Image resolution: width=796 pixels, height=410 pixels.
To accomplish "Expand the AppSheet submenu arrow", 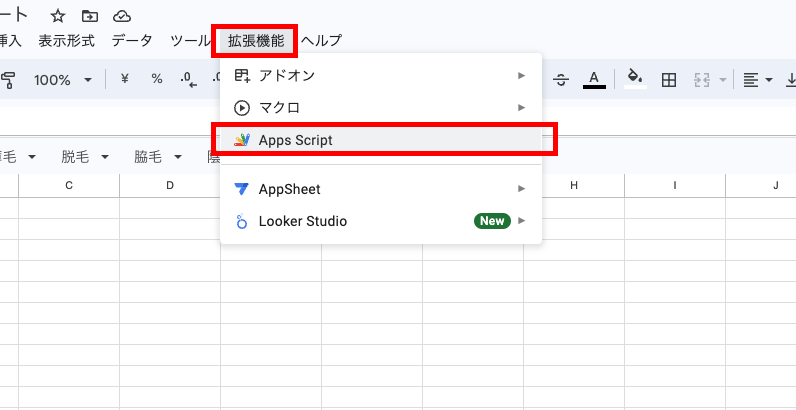I will (x=521, y=189).
